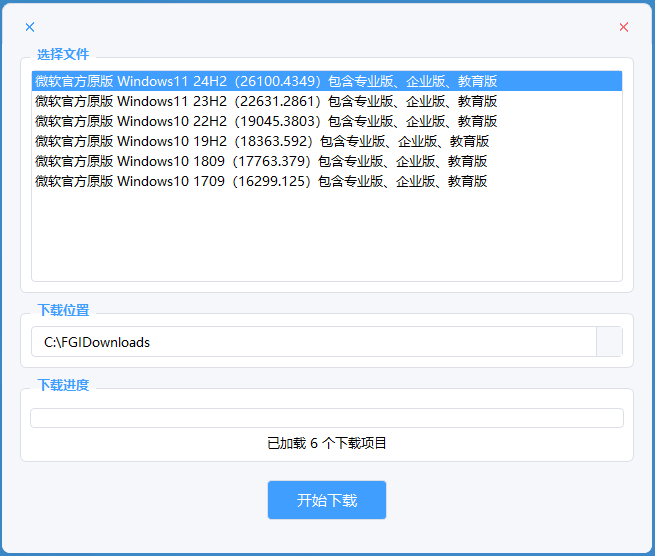Viewport: 655px width, 556px height.
Task: Click the 下载进度 section label
Action: tap(63, 385)
